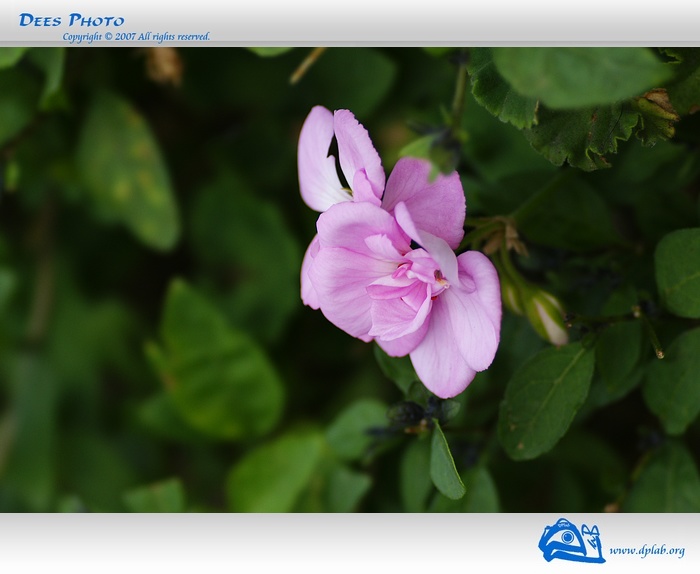Select the flower's upper-left pale petal
Screen dimensions: 700x574
pyautogui.click(x=318, y=160)
